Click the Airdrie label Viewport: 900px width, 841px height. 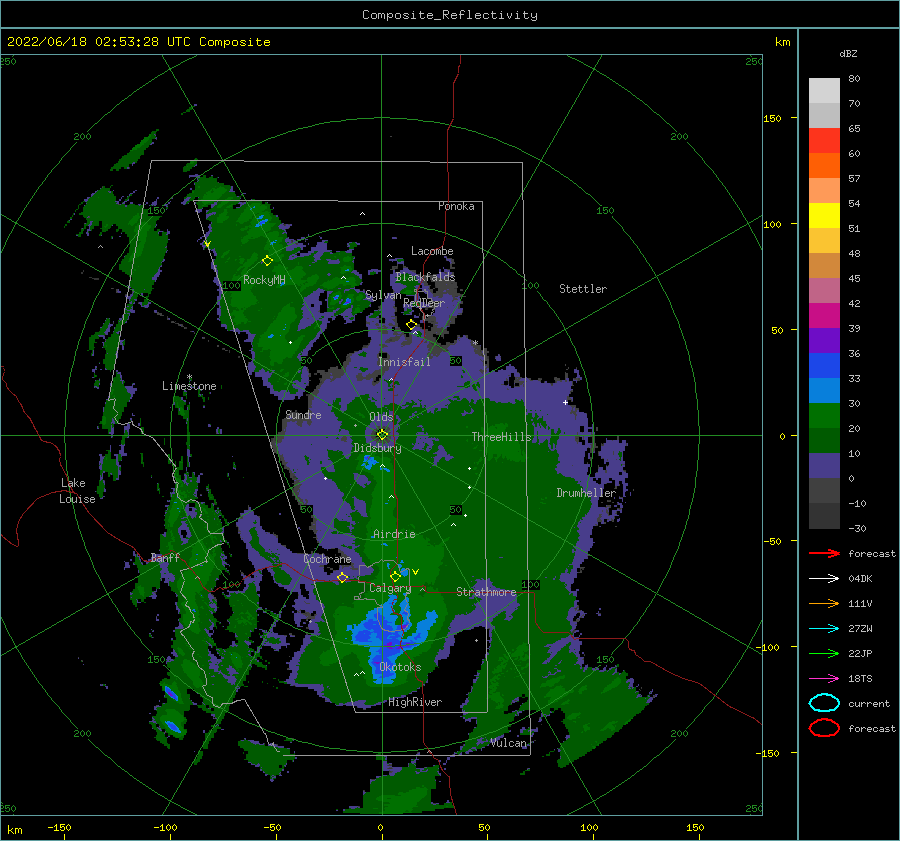pyautogui.click(x=394, y=534)
